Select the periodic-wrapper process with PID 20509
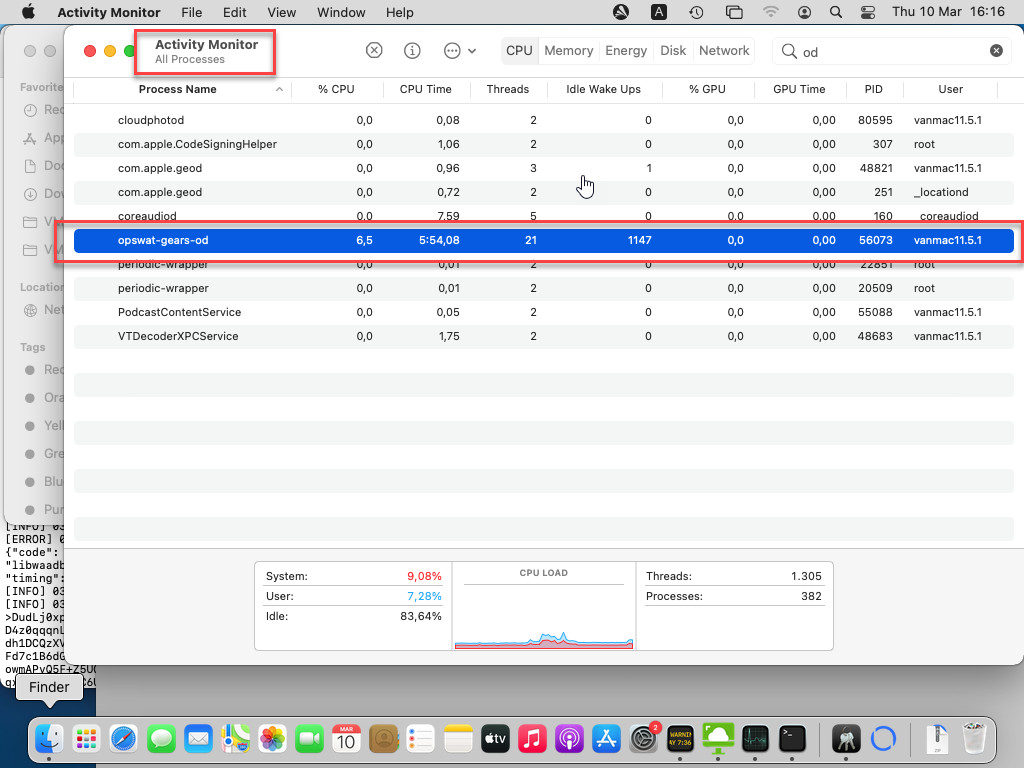The image size is (1024, 768). [543, 288]
